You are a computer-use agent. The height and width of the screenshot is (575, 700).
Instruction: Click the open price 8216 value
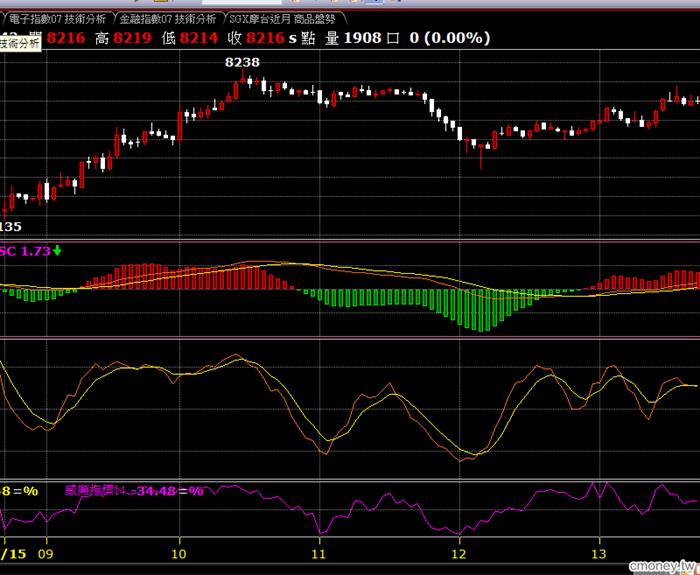[x=66, y=38]
